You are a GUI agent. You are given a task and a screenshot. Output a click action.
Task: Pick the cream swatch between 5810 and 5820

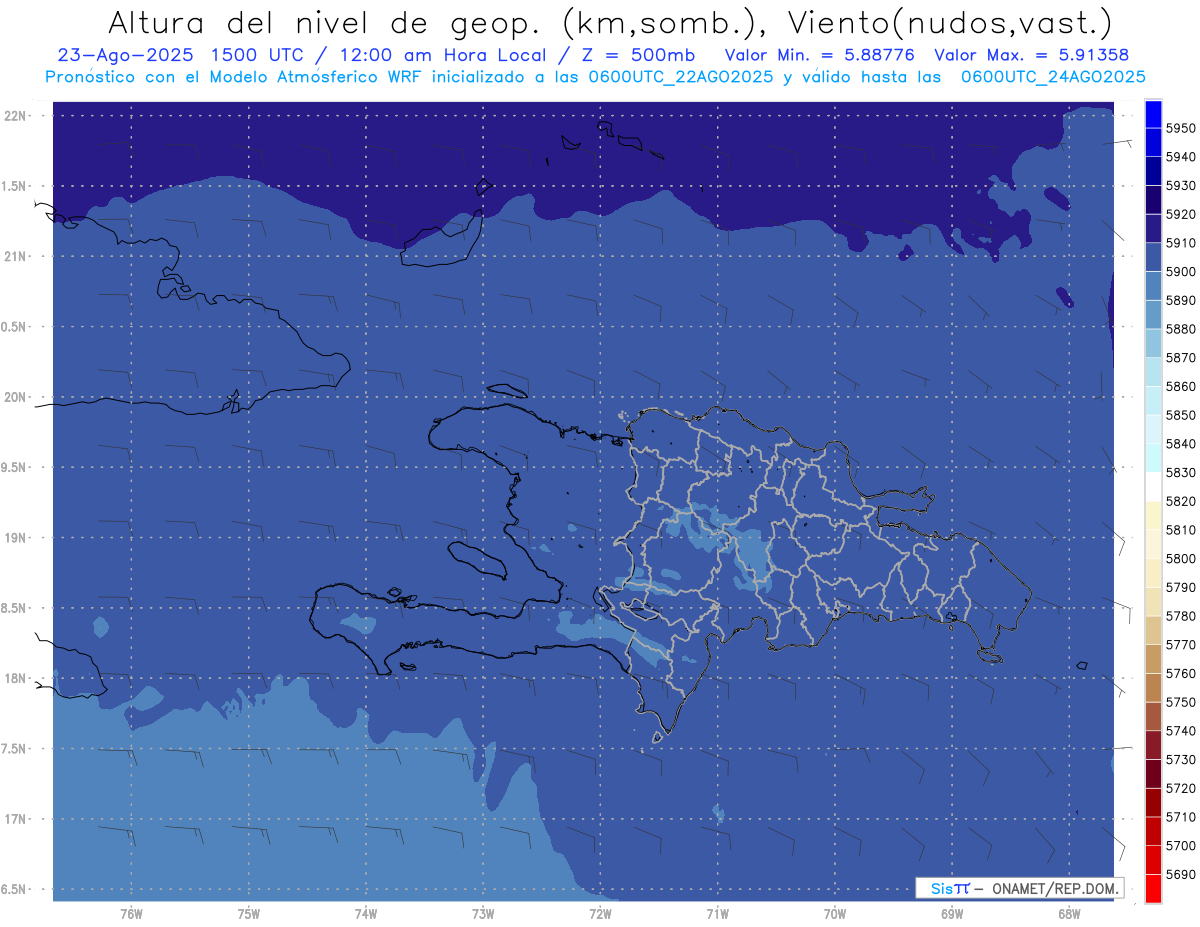click(x=1153, y=515)
